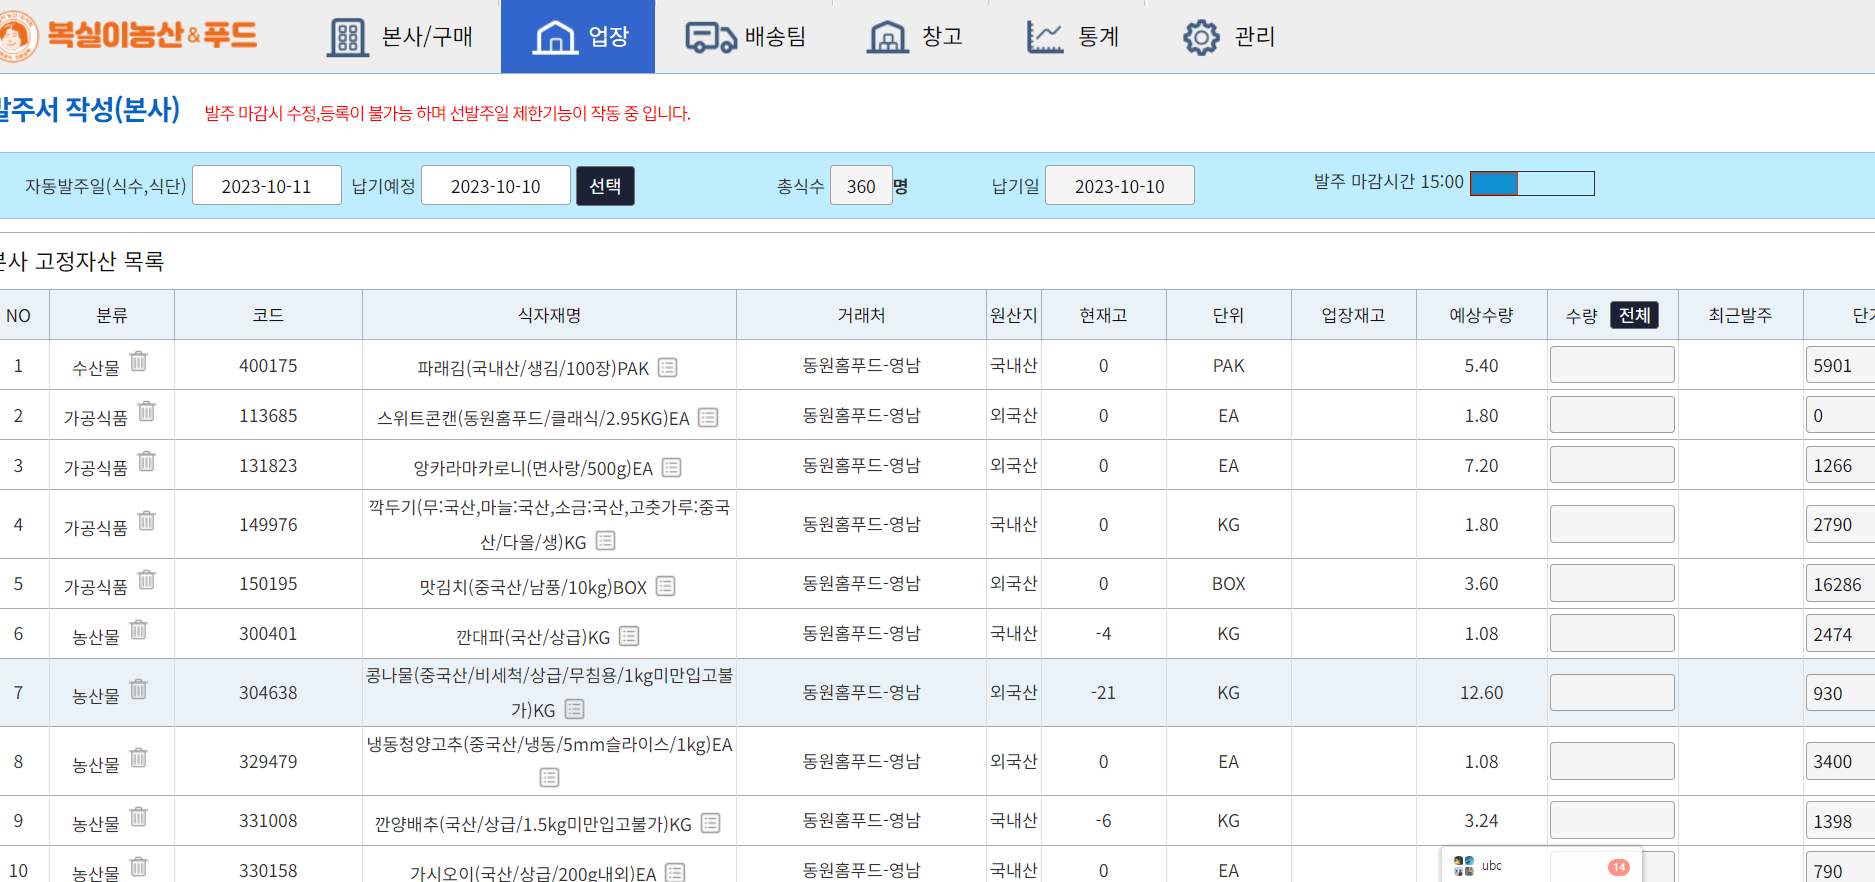Click code cell 400175

pyautogui.click(x=268, y=366)
